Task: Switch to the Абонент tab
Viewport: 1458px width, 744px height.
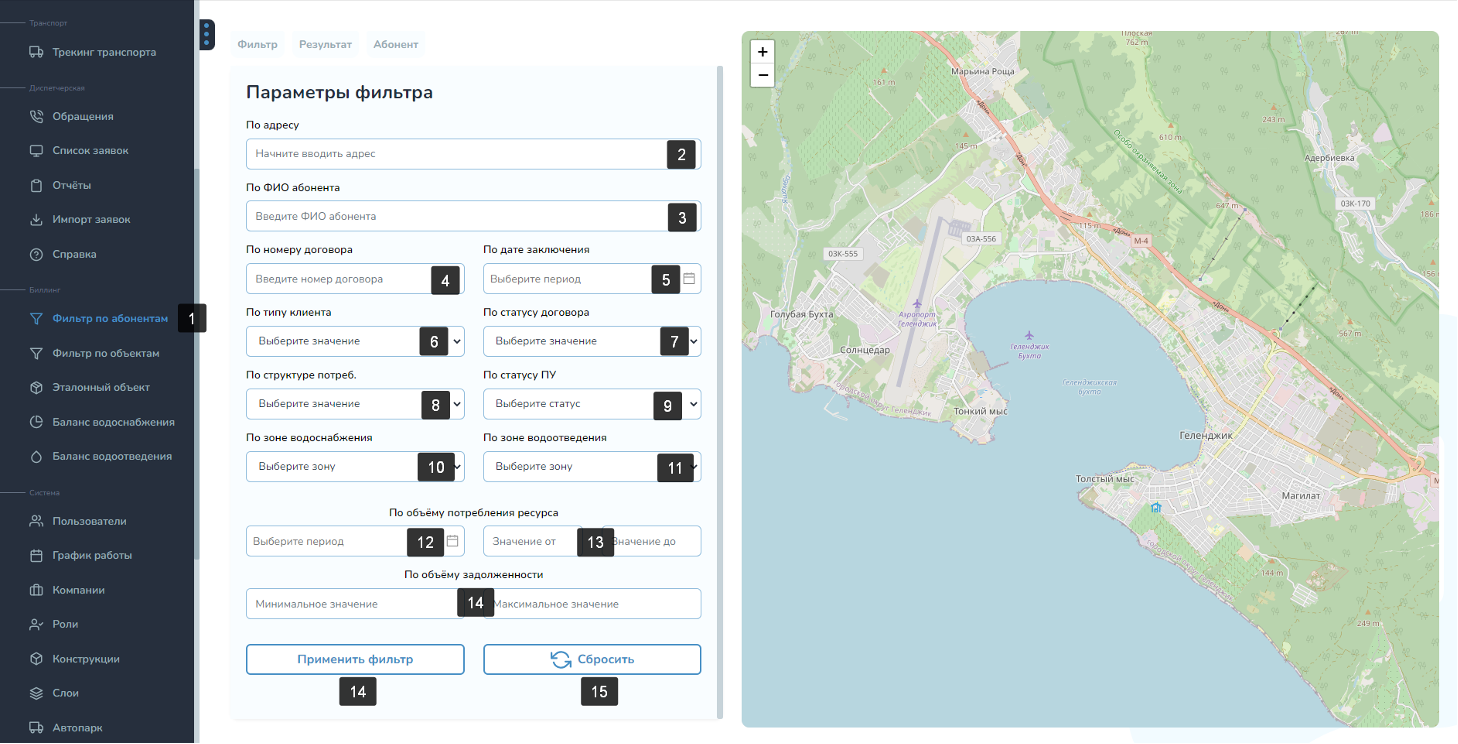Action: pyautogui.click(x=396, y=45)
